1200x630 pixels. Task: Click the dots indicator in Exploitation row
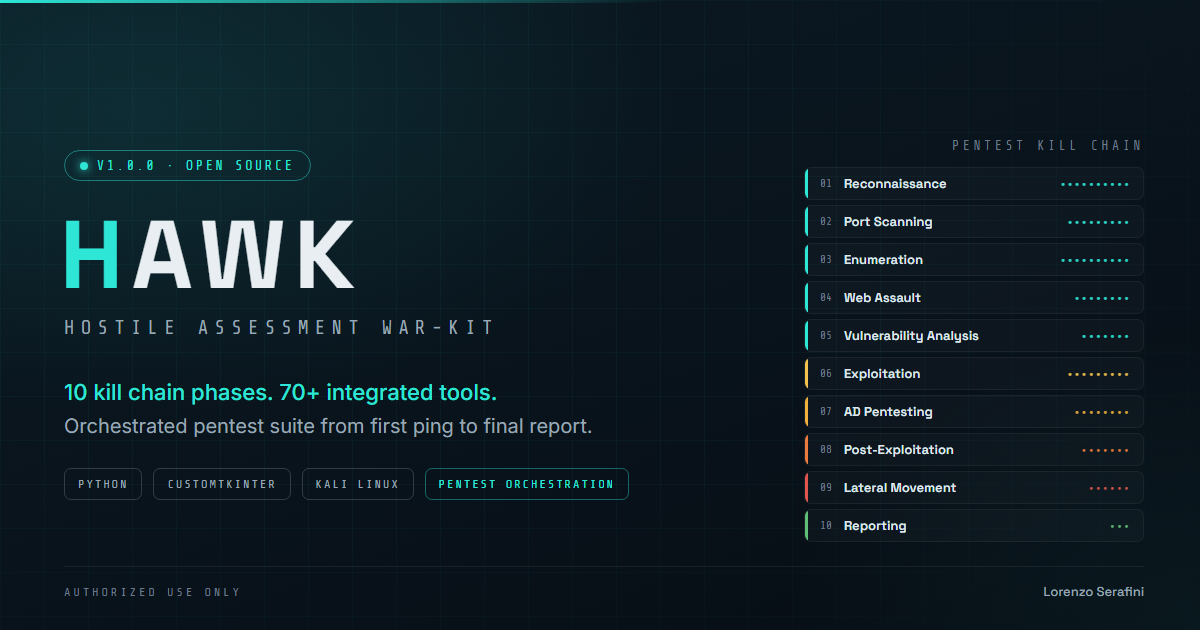[1098, 374]
